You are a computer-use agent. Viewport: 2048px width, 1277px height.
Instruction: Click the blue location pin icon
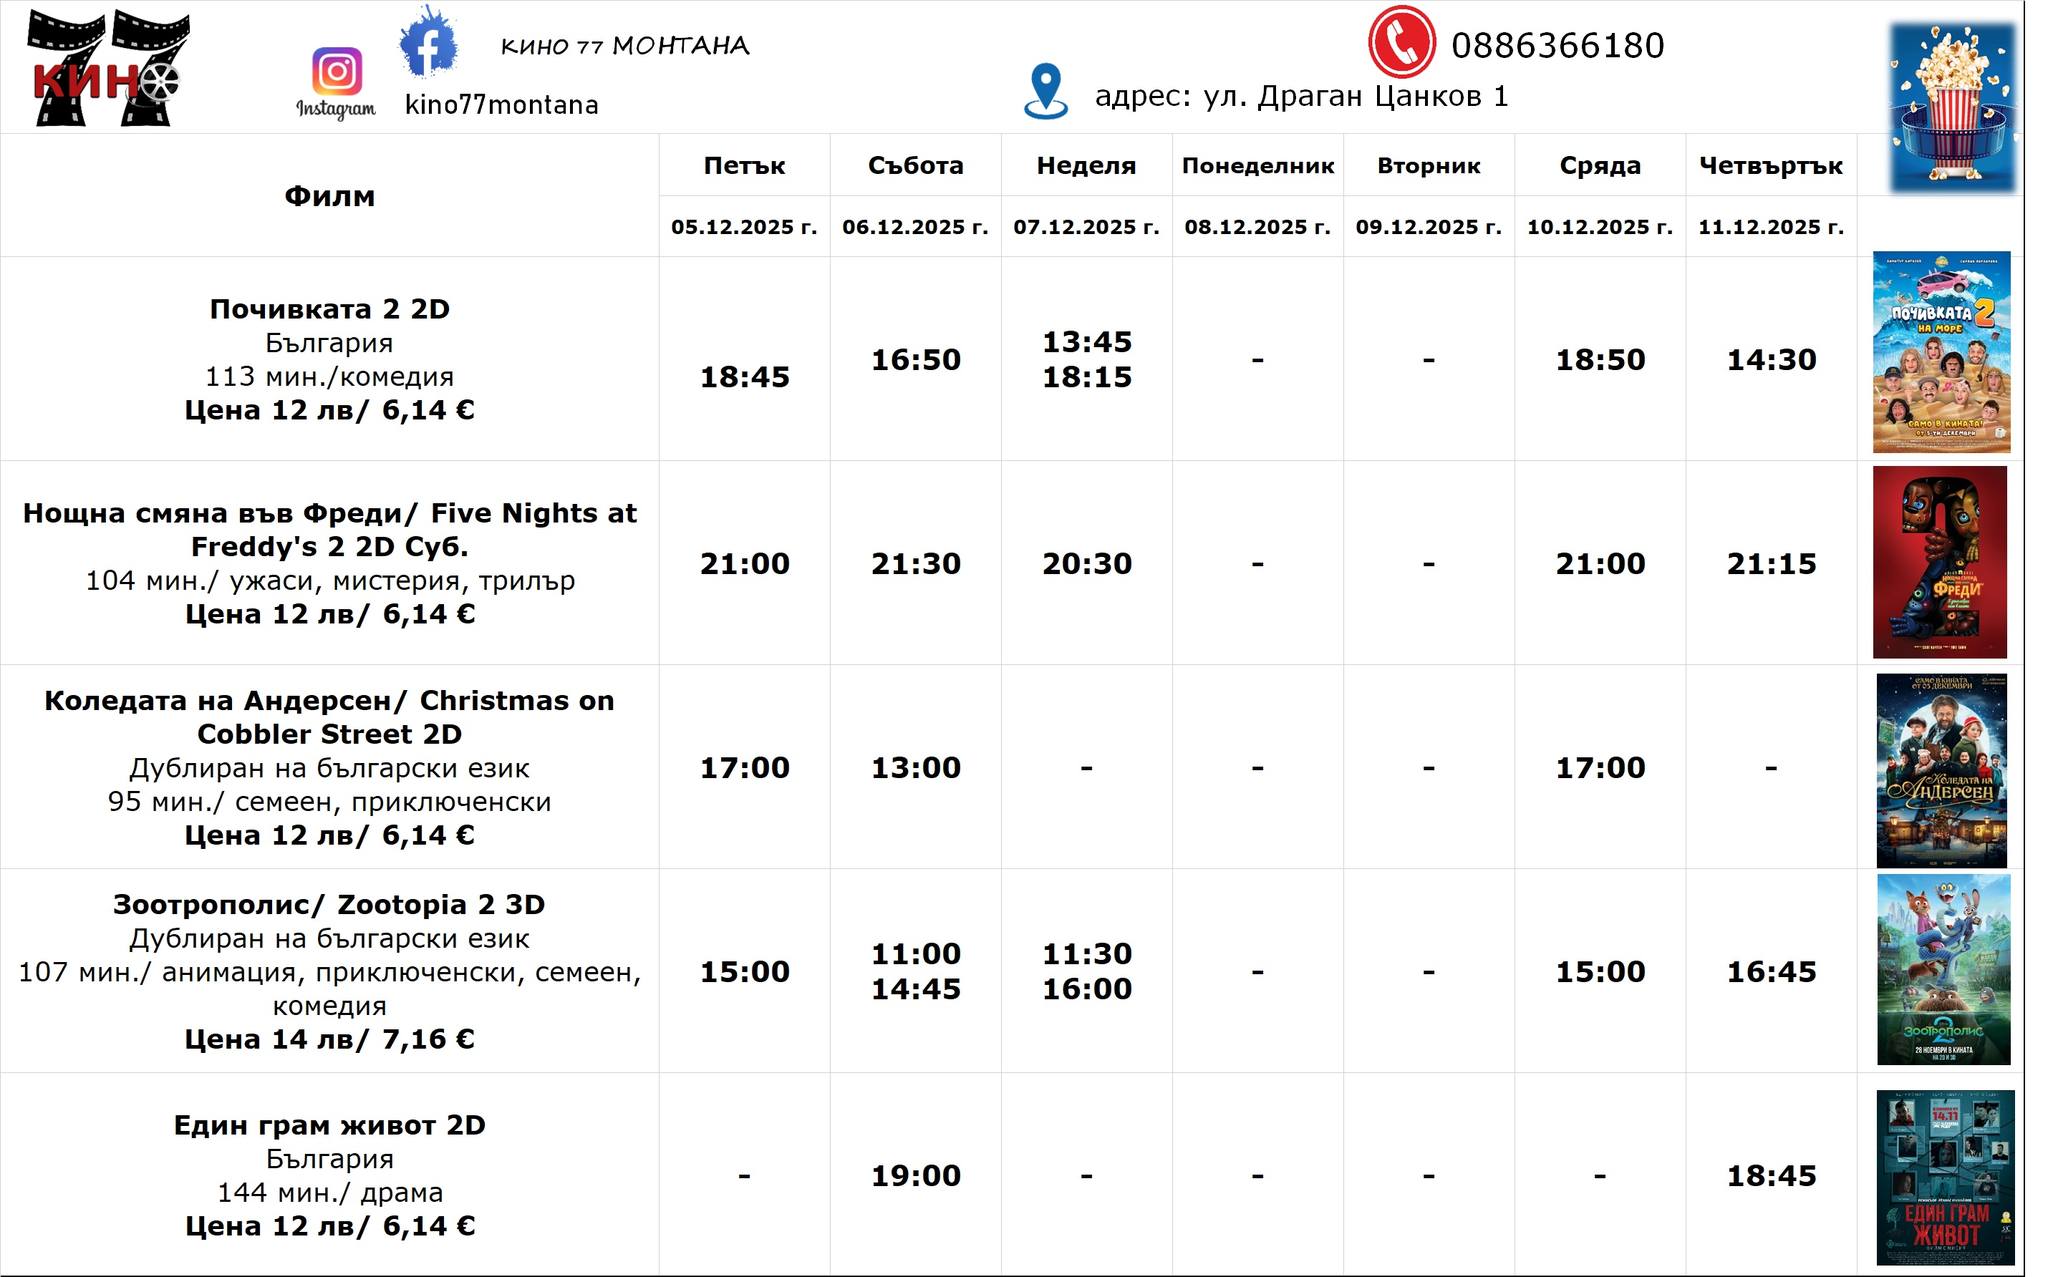click(x=1046, y=91)
